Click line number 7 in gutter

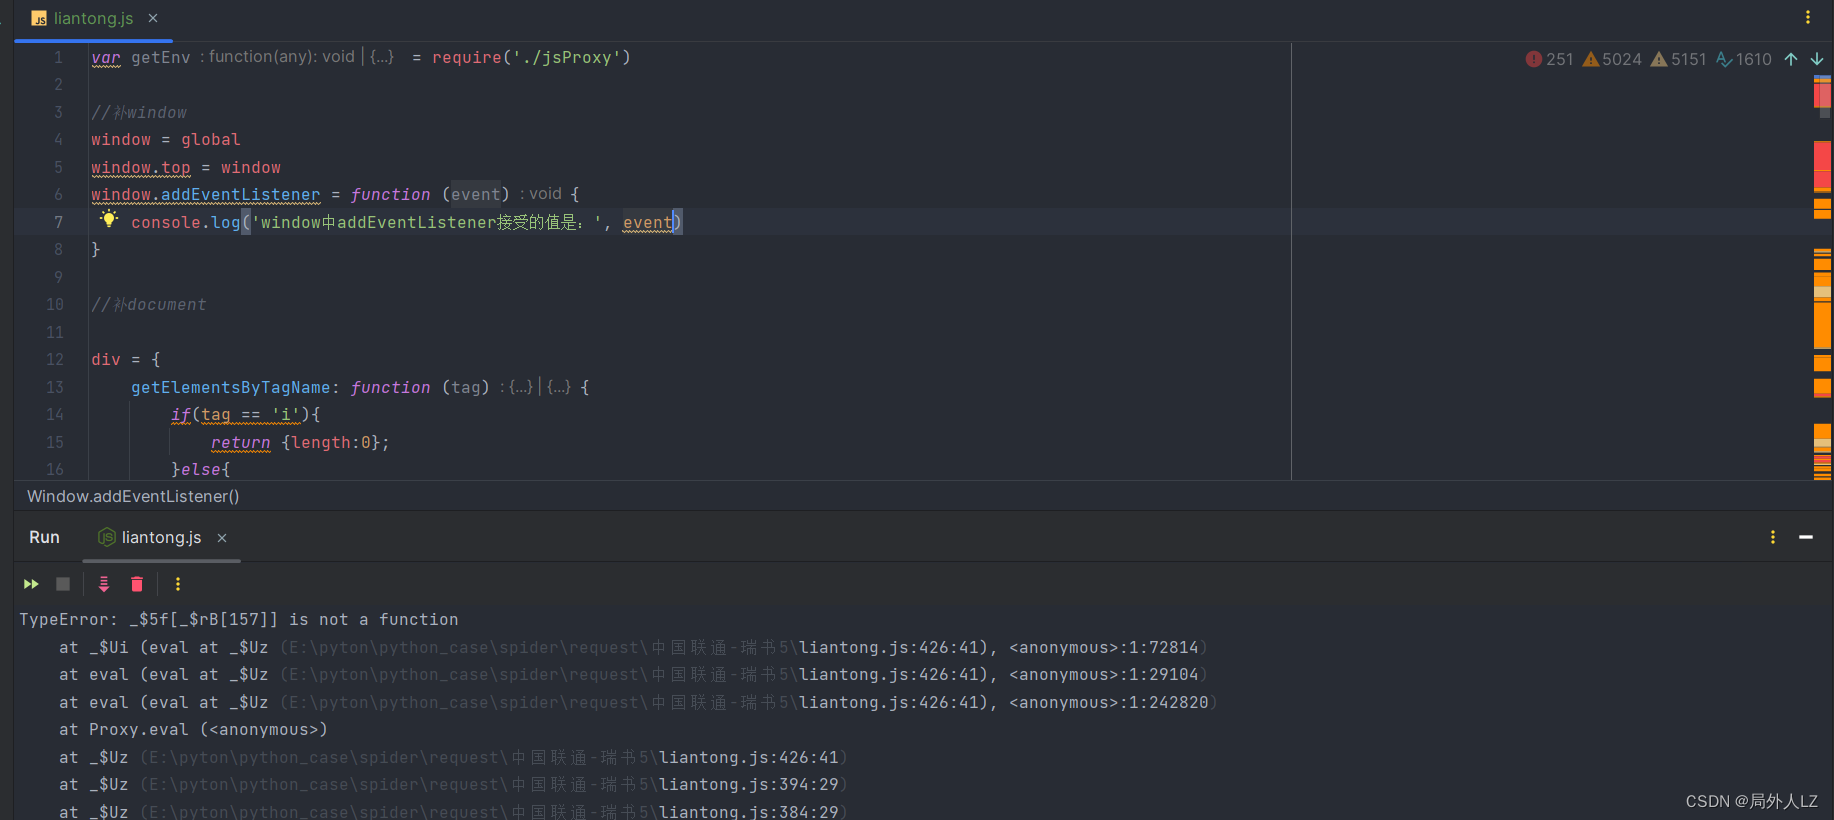pyautogui.click(x=58, y=222)
